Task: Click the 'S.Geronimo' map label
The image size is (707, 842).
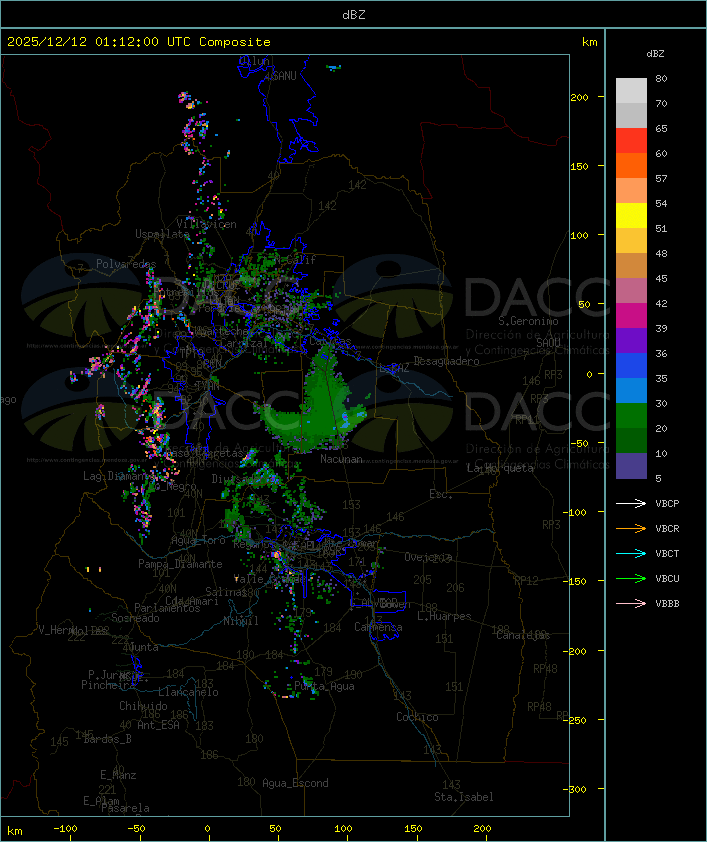Action: (528, 321)
